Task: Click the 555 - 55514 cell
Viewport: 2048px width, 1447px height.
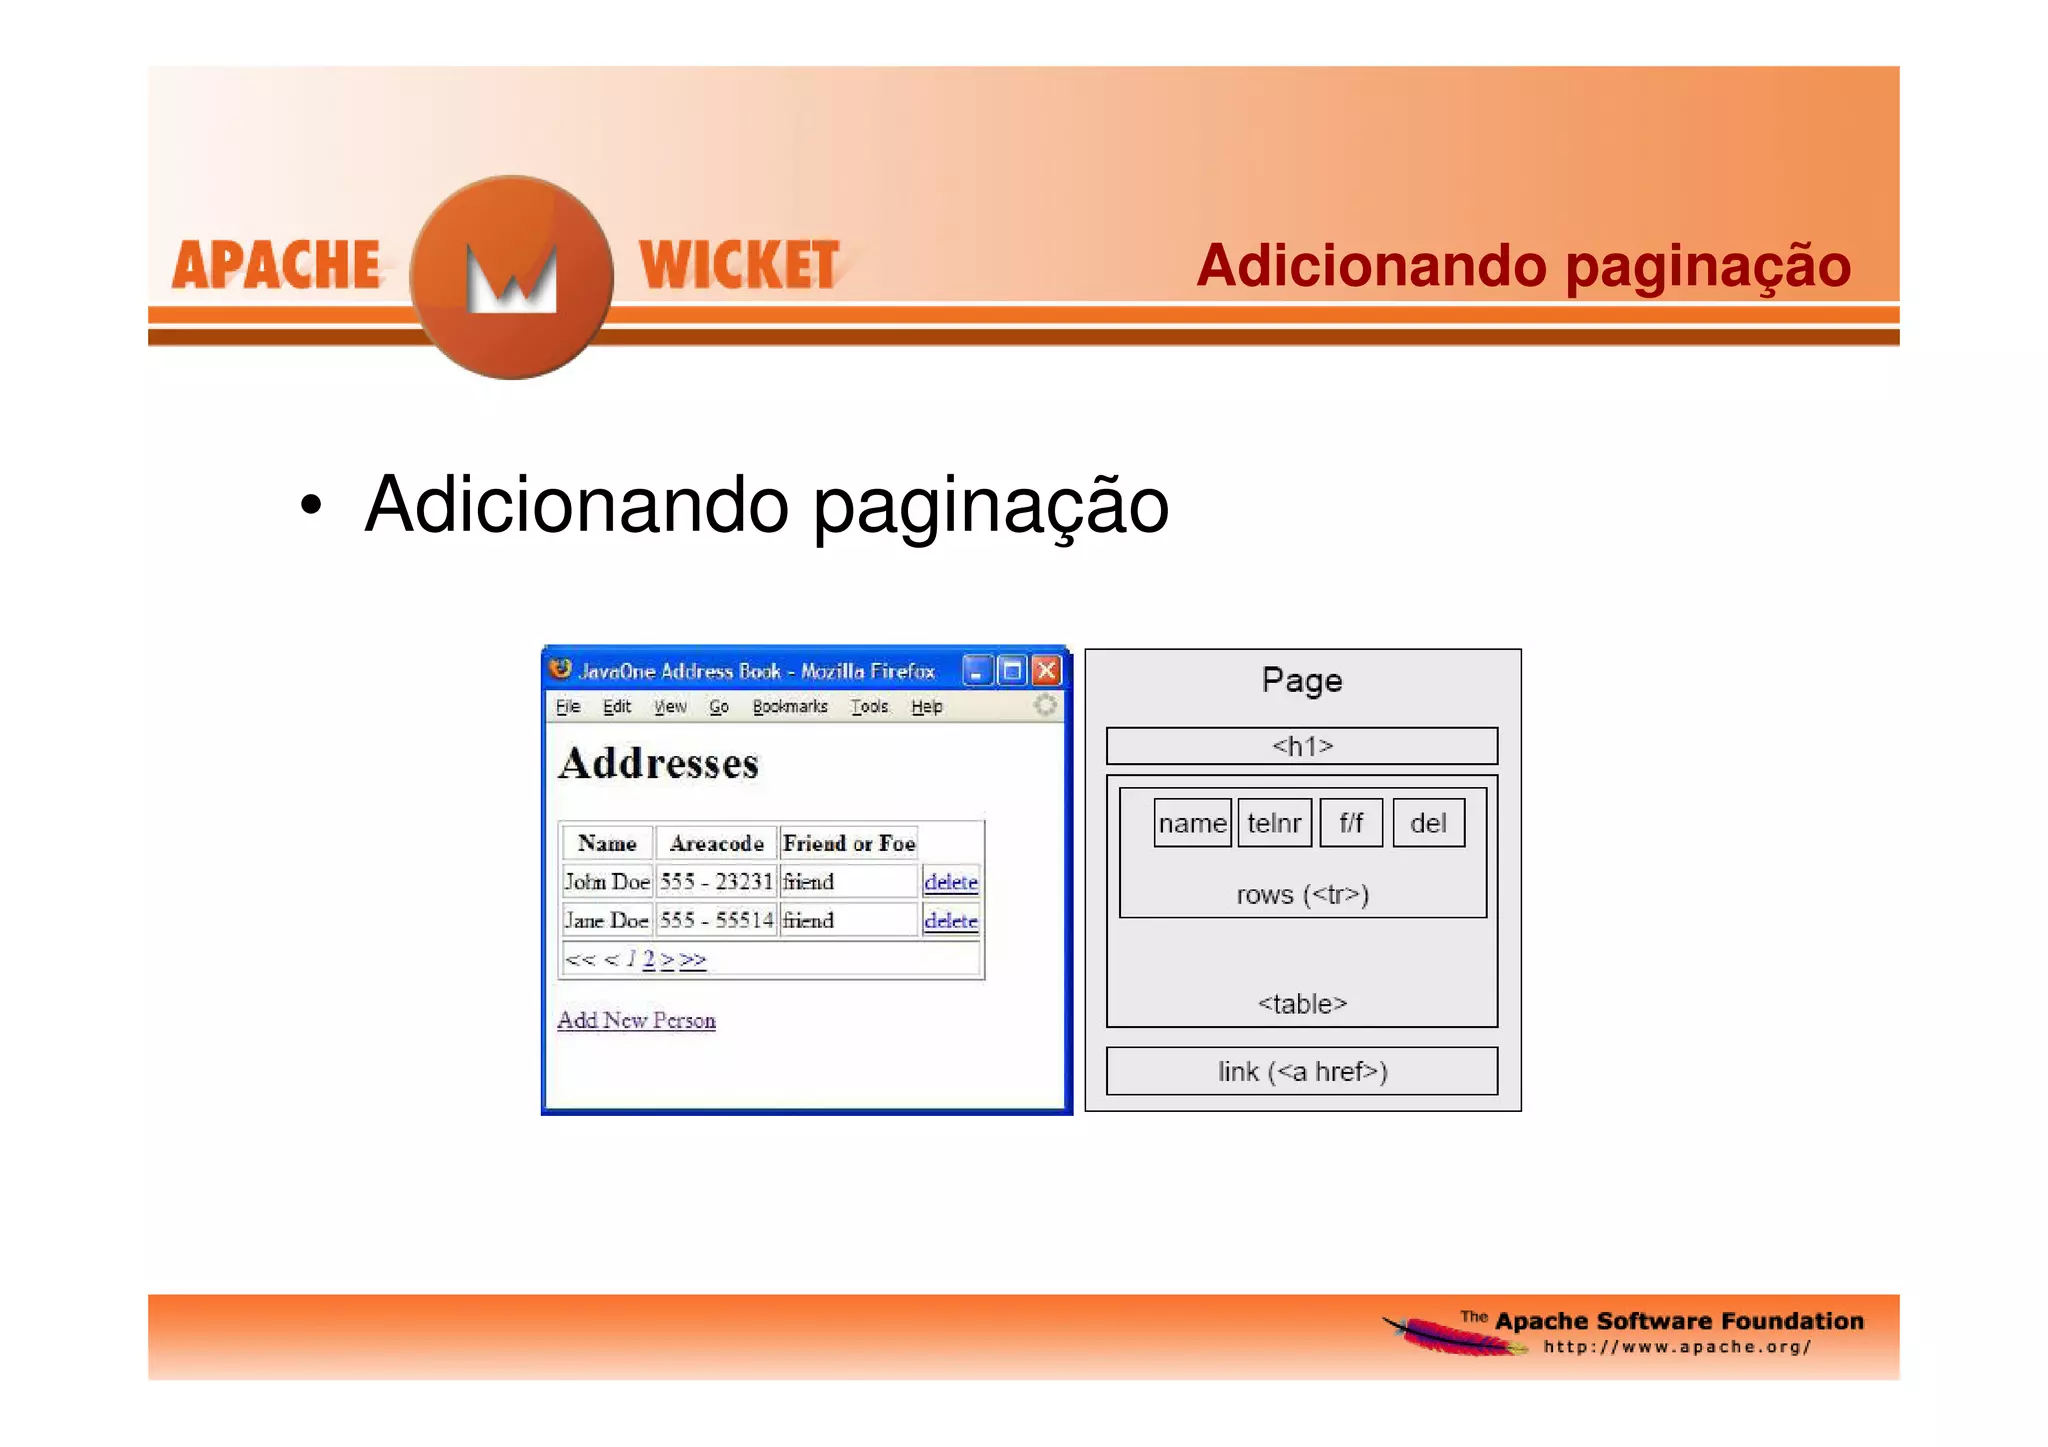Action: [x=717, y=920]
